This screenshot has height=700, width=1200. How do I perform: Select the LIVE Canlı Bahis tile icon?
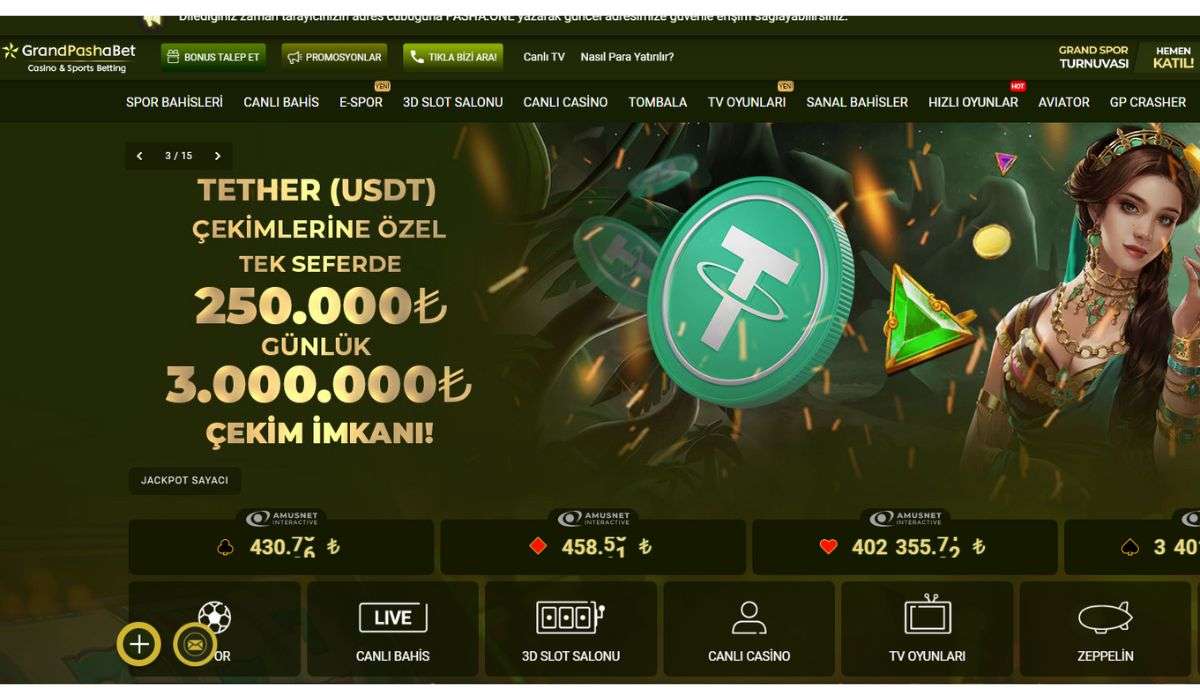393,618
